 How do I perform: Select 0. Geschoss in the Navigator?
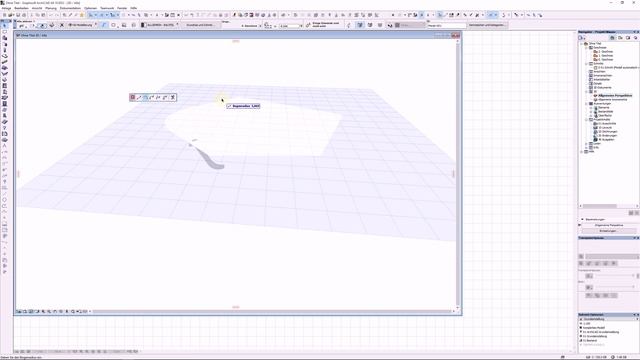603,60
